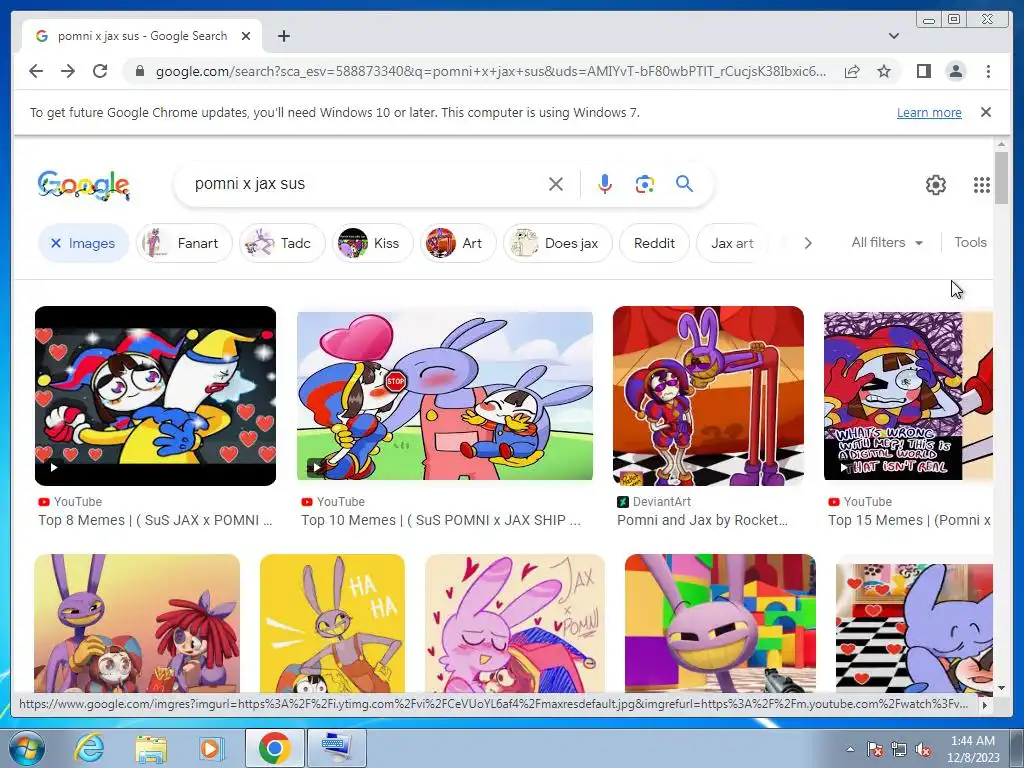Apply the Jax art filter chip
The image size is (1024, 768).
click(731, 243)
